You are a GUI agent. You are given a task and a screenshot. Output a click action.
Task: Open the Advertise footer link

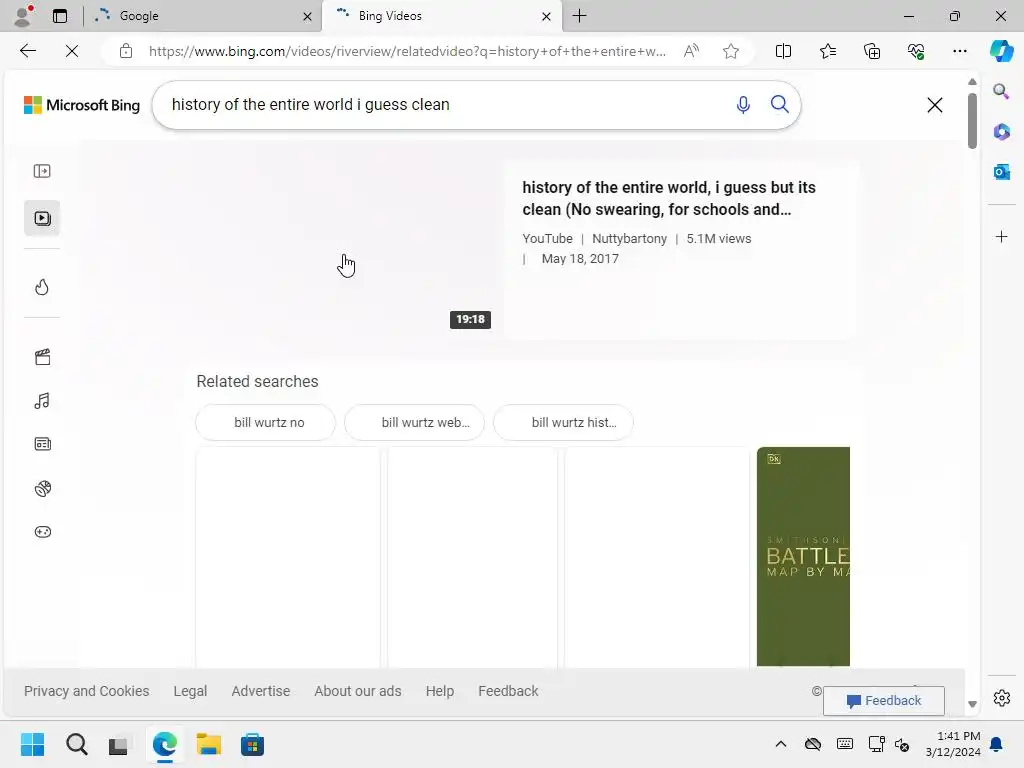coord(261,691)
